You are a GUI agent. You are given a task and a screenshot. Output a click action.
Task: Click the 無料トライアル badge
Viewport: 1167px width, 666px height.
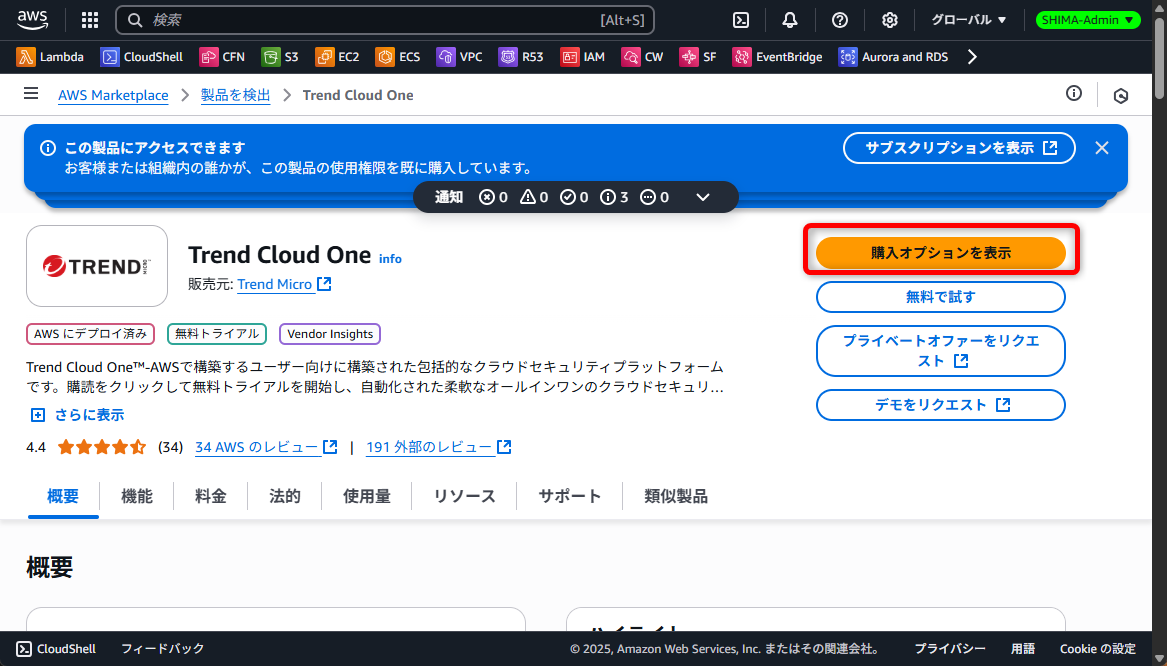217,334
